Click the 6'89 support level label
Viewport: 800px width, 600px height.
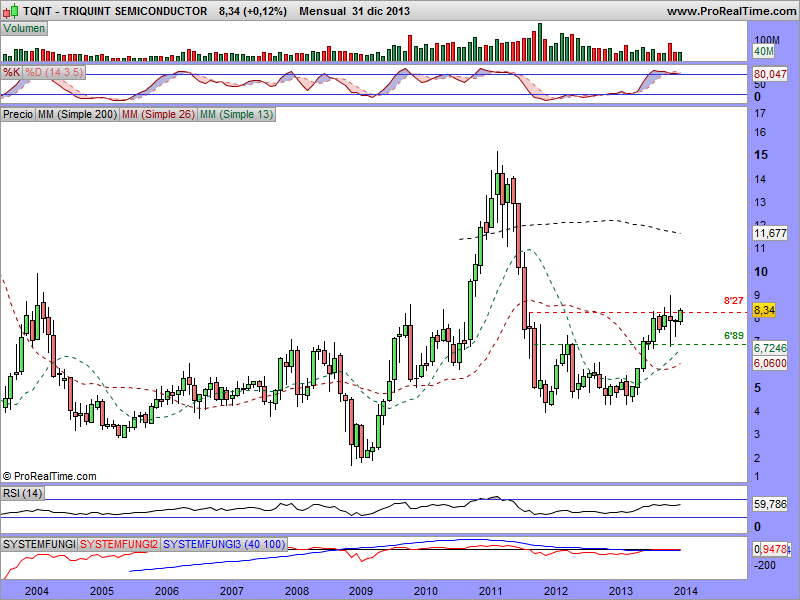[x=734, y=336]
